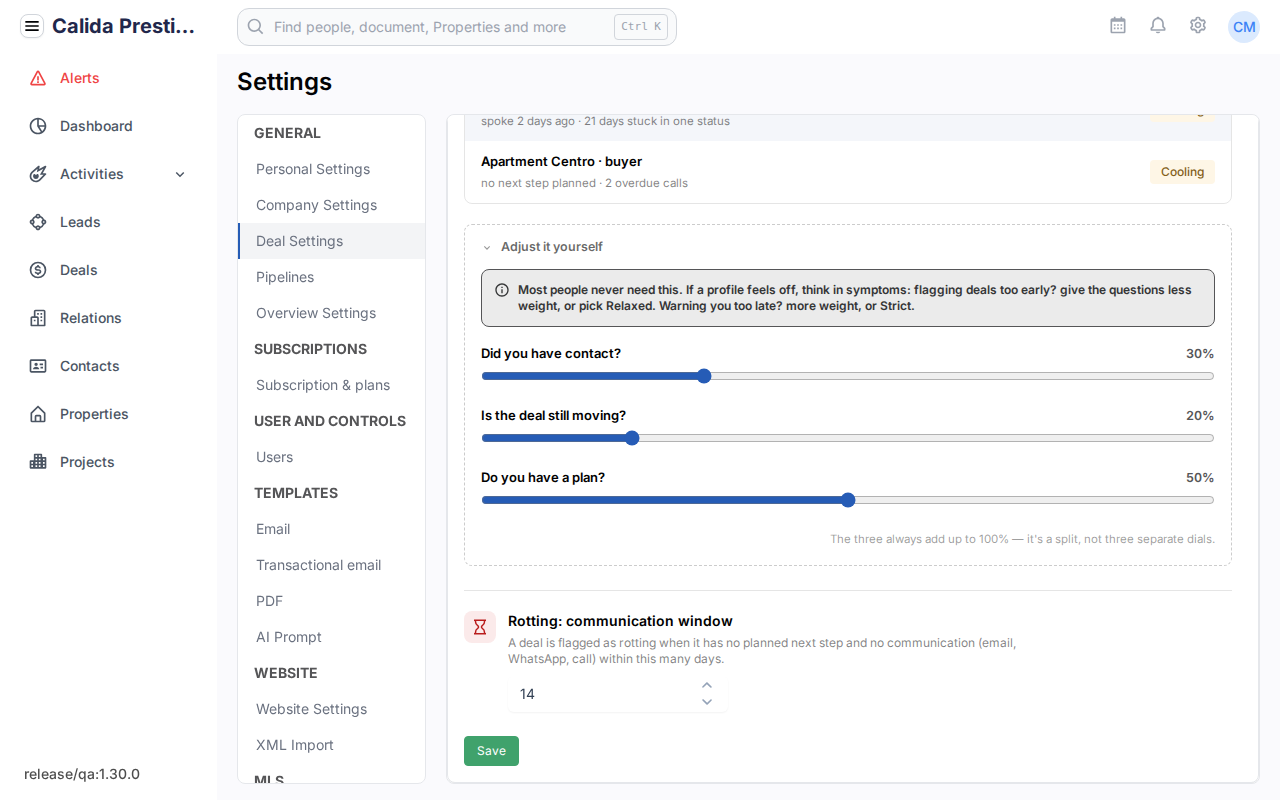Open notifications bell icon
The height and width of the screenshot is (800, 1280).
[x=1158, y=26]
